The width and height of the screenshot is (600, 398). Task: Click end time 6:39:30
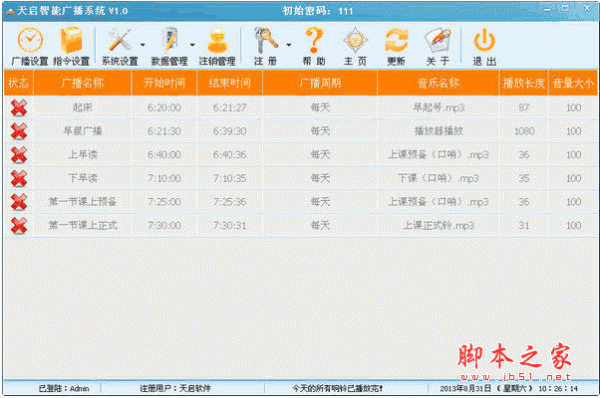230,131
